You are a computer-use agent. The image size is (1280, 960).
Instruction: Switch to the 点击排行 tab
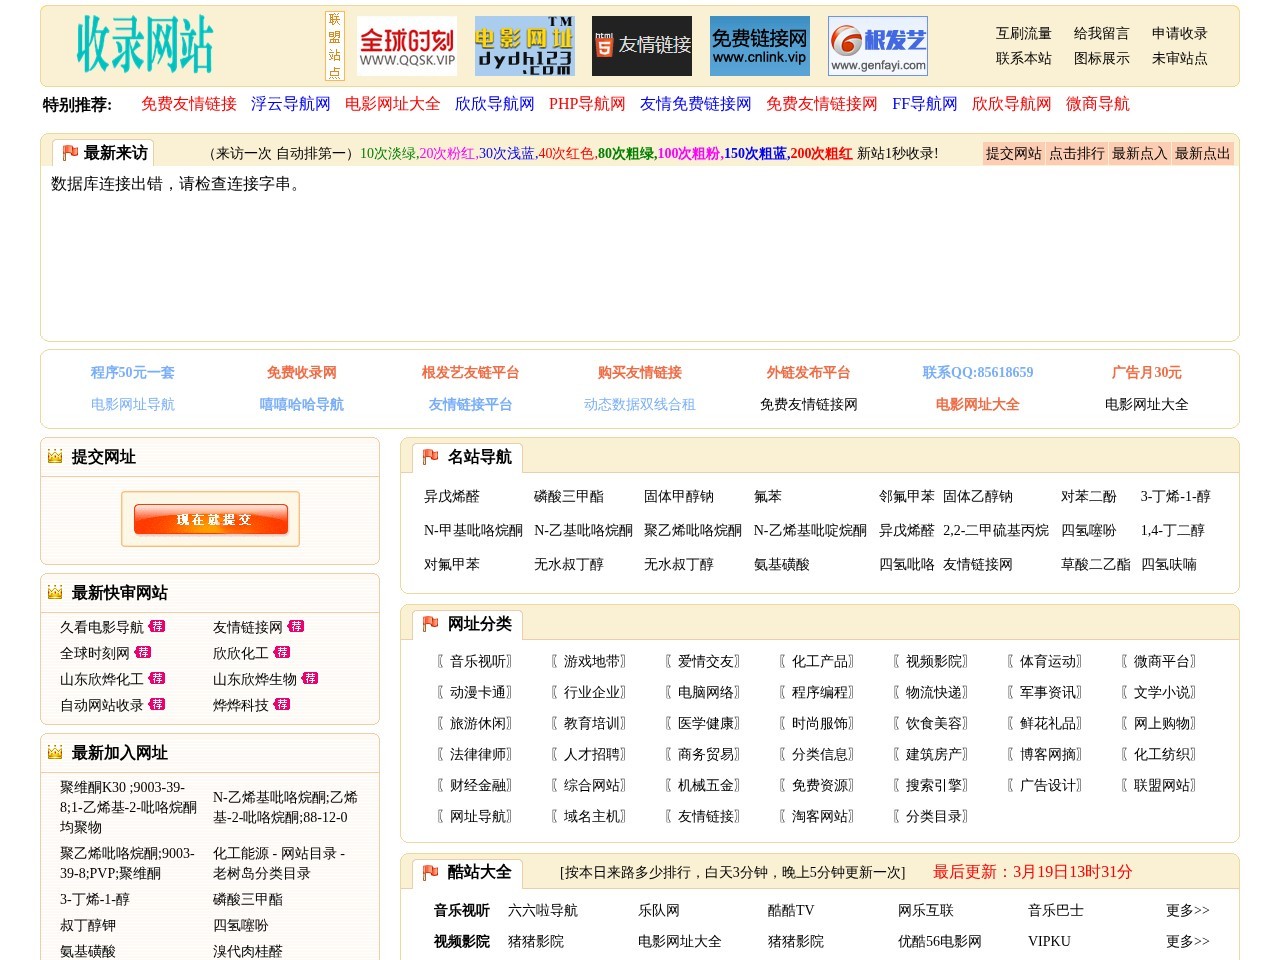[x=1077, y=153]
